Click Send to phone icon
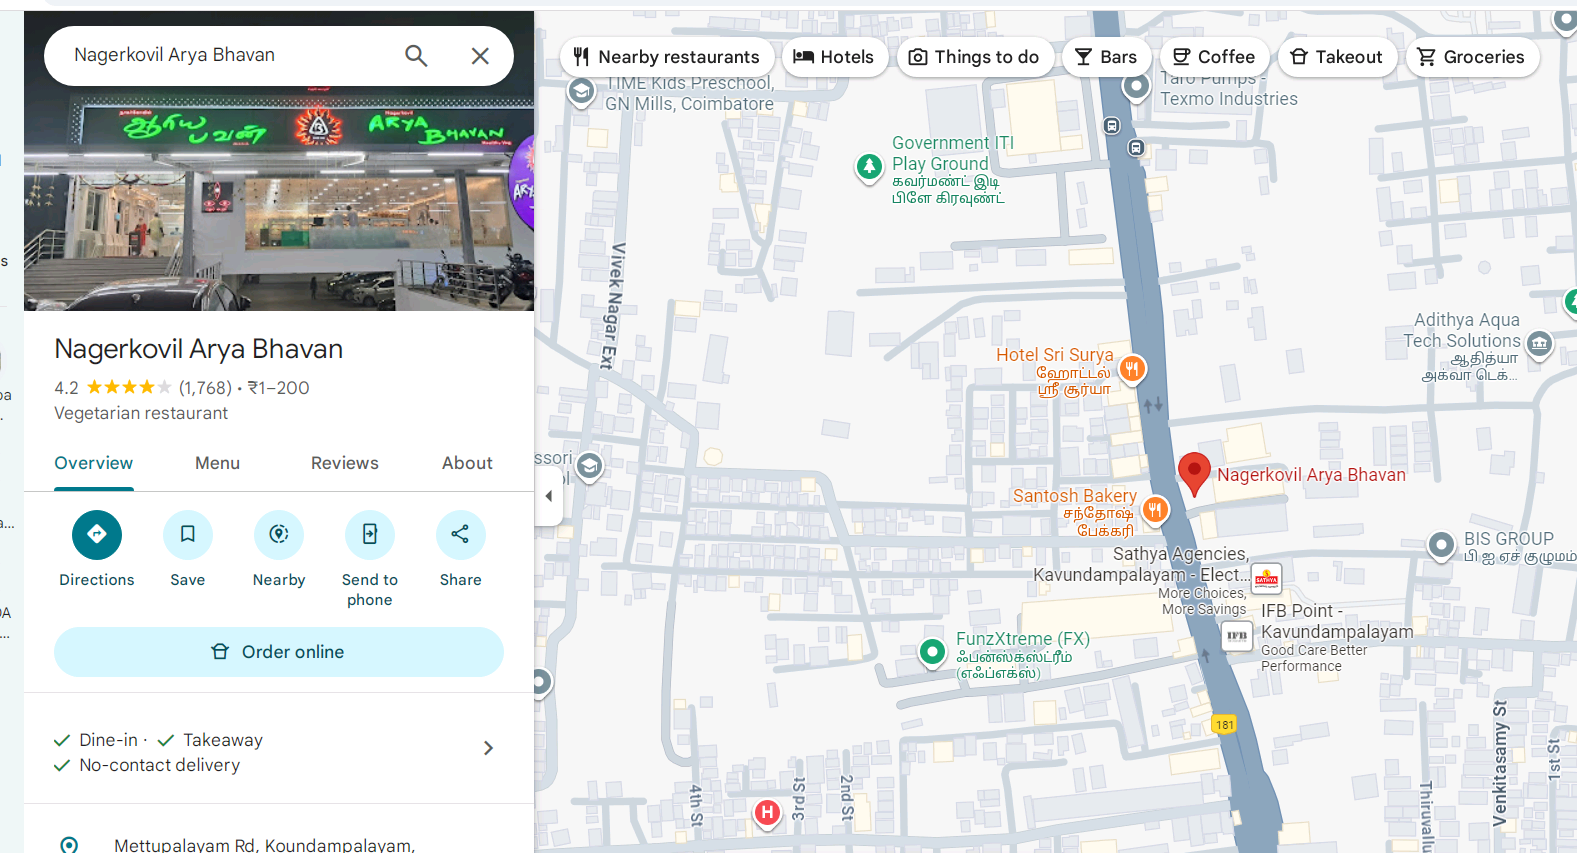This screenshot has width=1577, height=853. 370,535
